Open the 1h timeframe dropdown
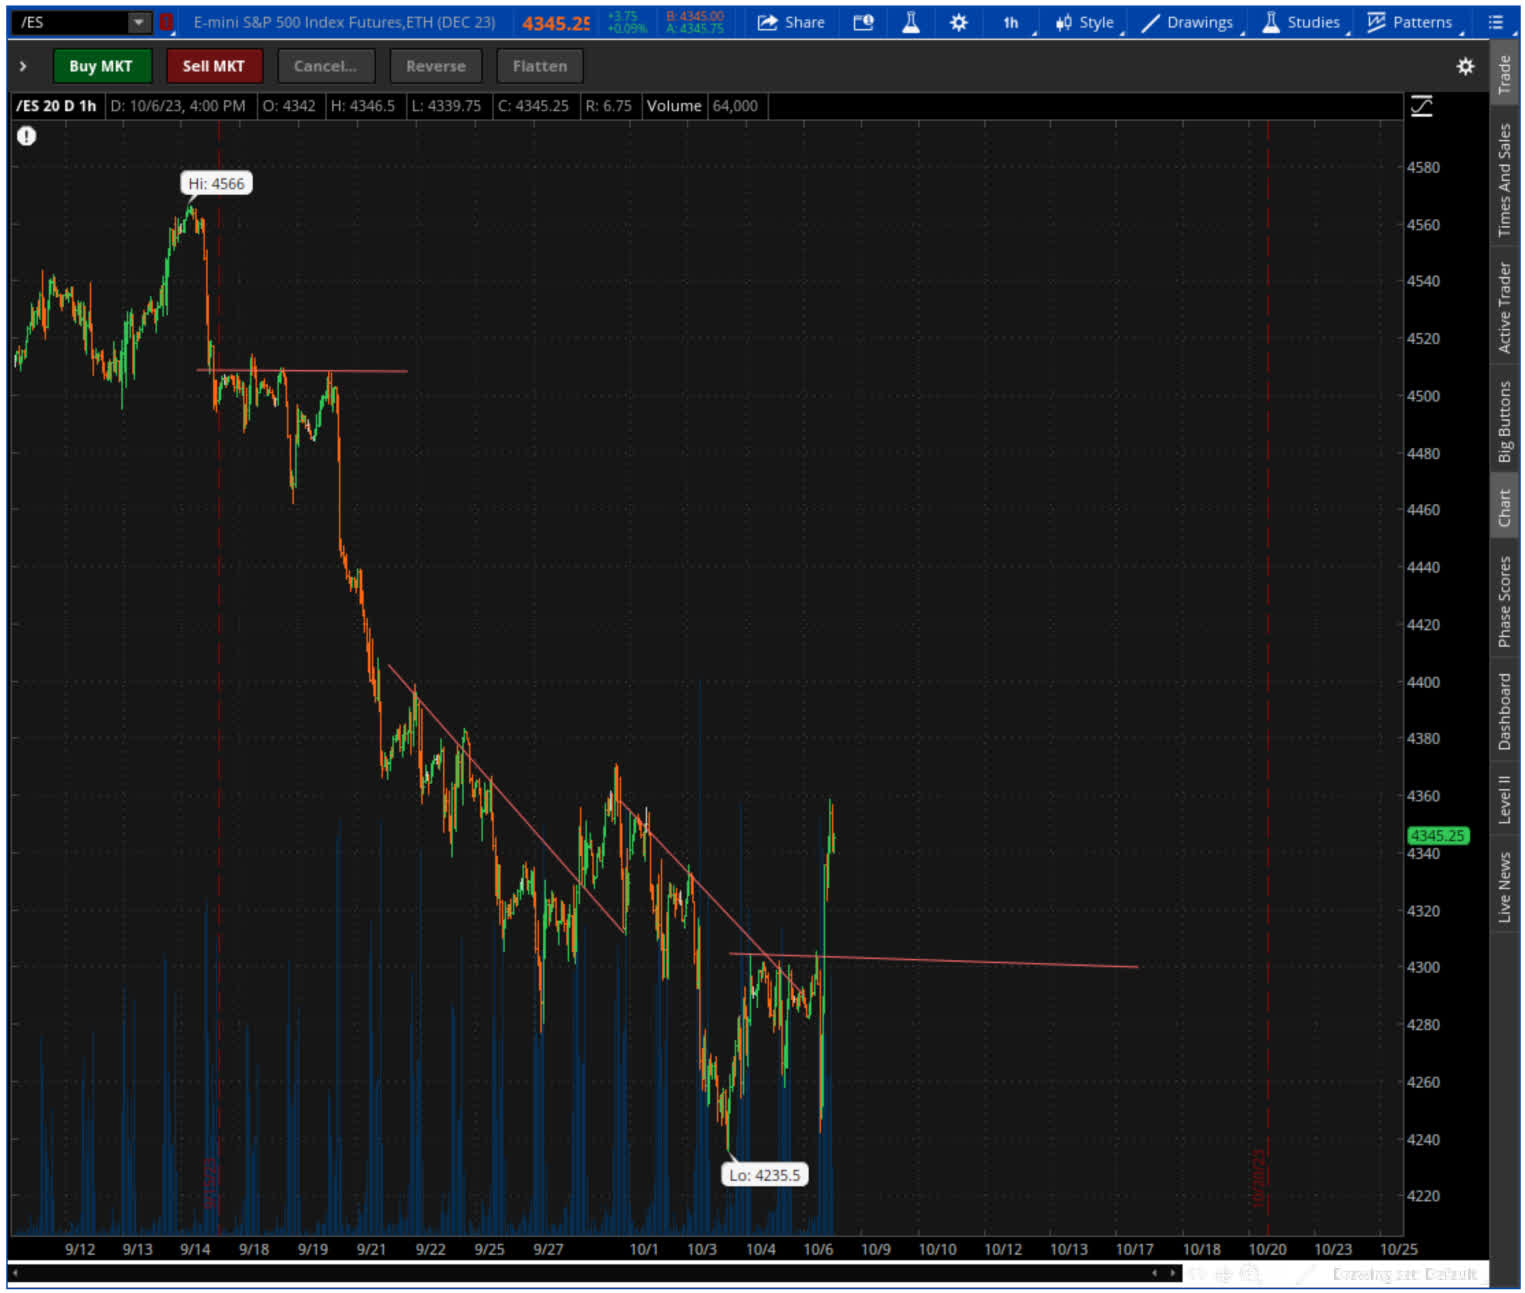The image size is (1525, 1293). coord(1010,22)
